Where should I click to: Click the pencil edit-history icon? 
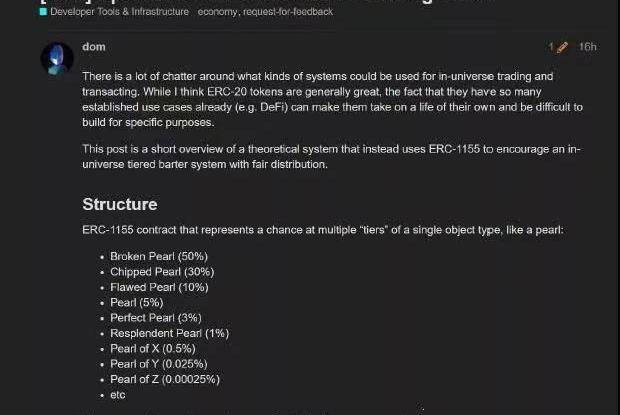click(562, 47)
